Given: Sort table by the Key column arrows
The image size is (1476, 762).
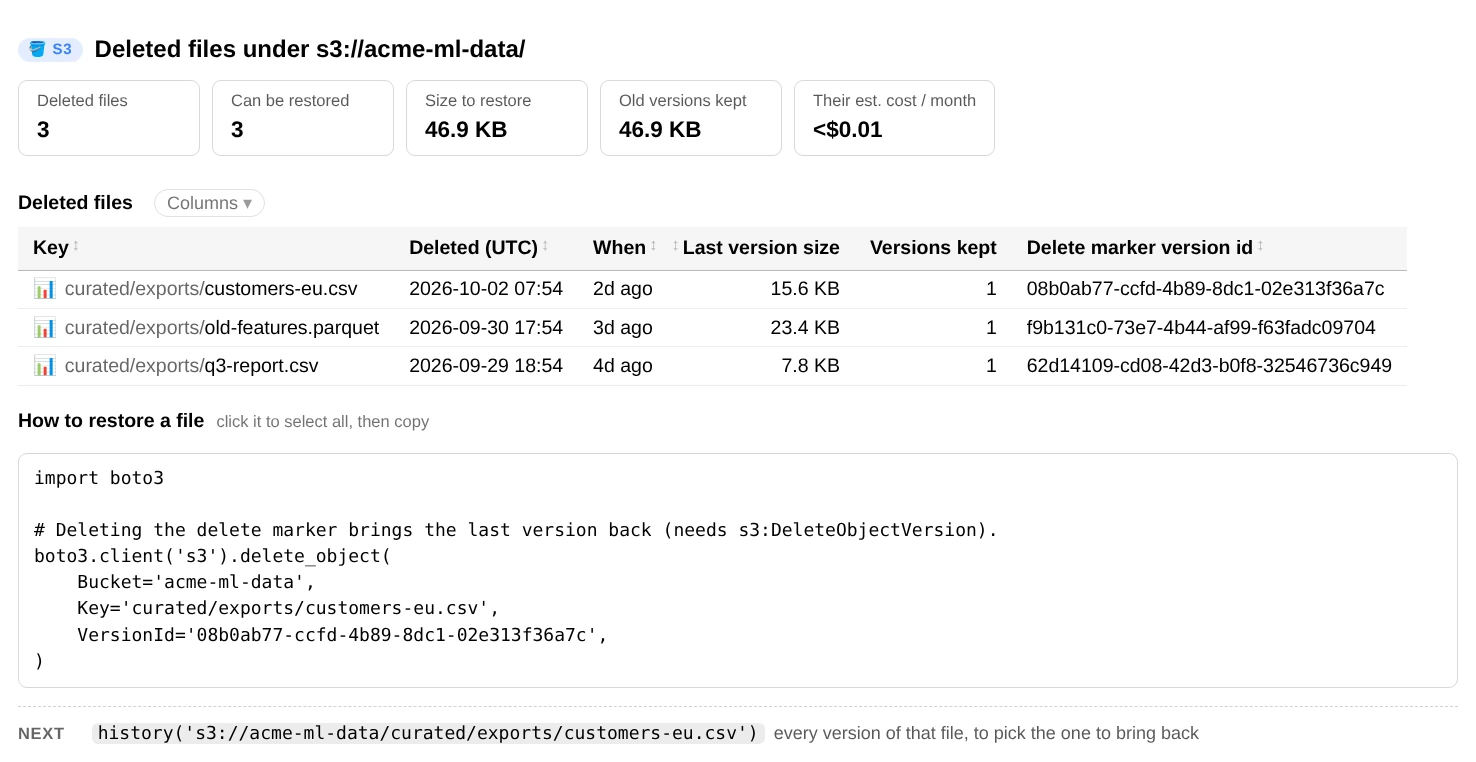Looking at the screenshot, I should [76, 246].
